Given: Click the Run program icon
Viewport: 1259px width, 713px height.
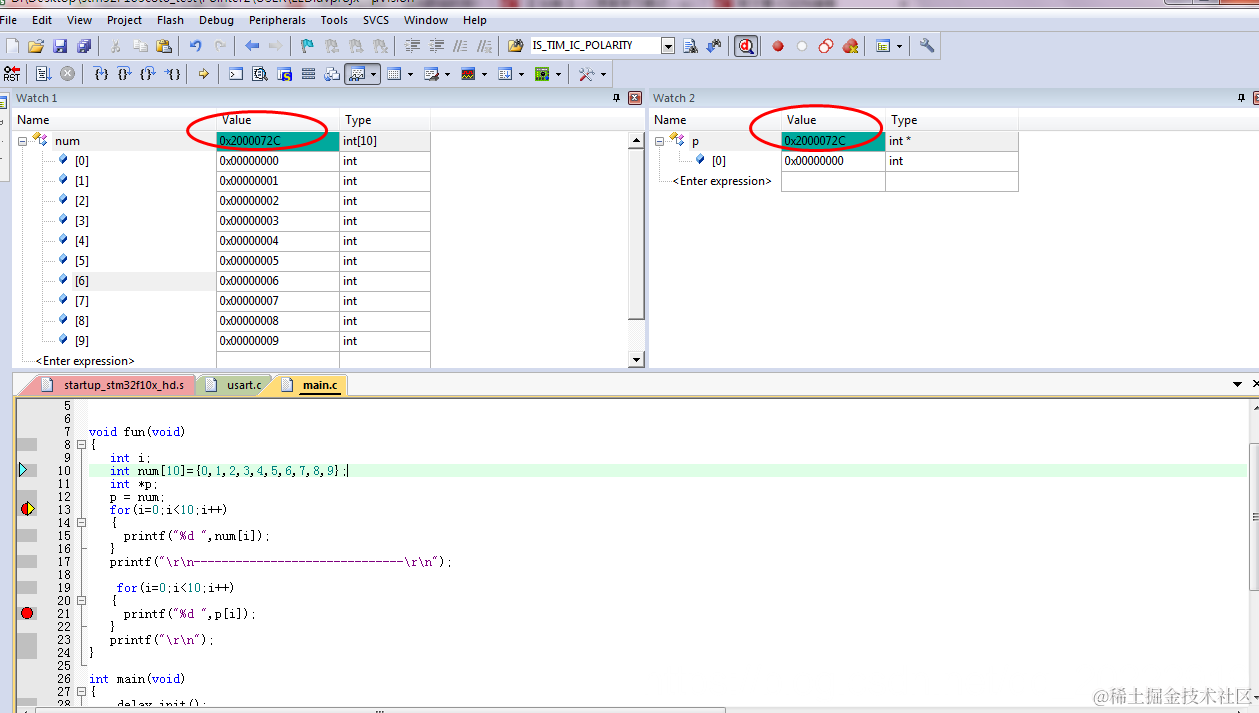Looking at the screenshot, I should tap(44, 74).
